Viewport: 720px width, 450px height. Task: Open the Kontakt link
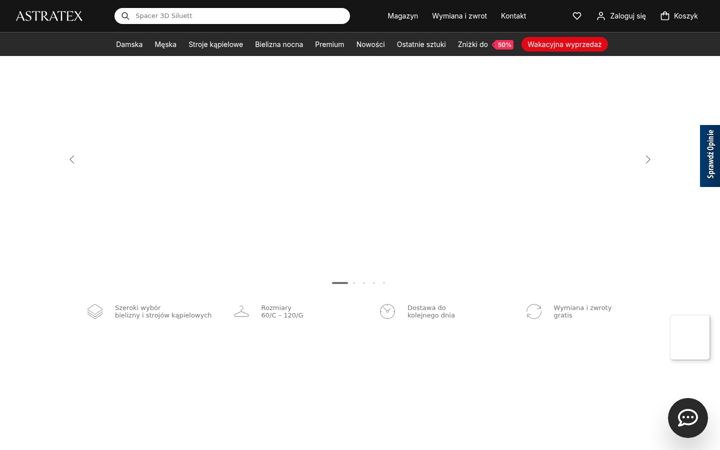tap(513, 16)
